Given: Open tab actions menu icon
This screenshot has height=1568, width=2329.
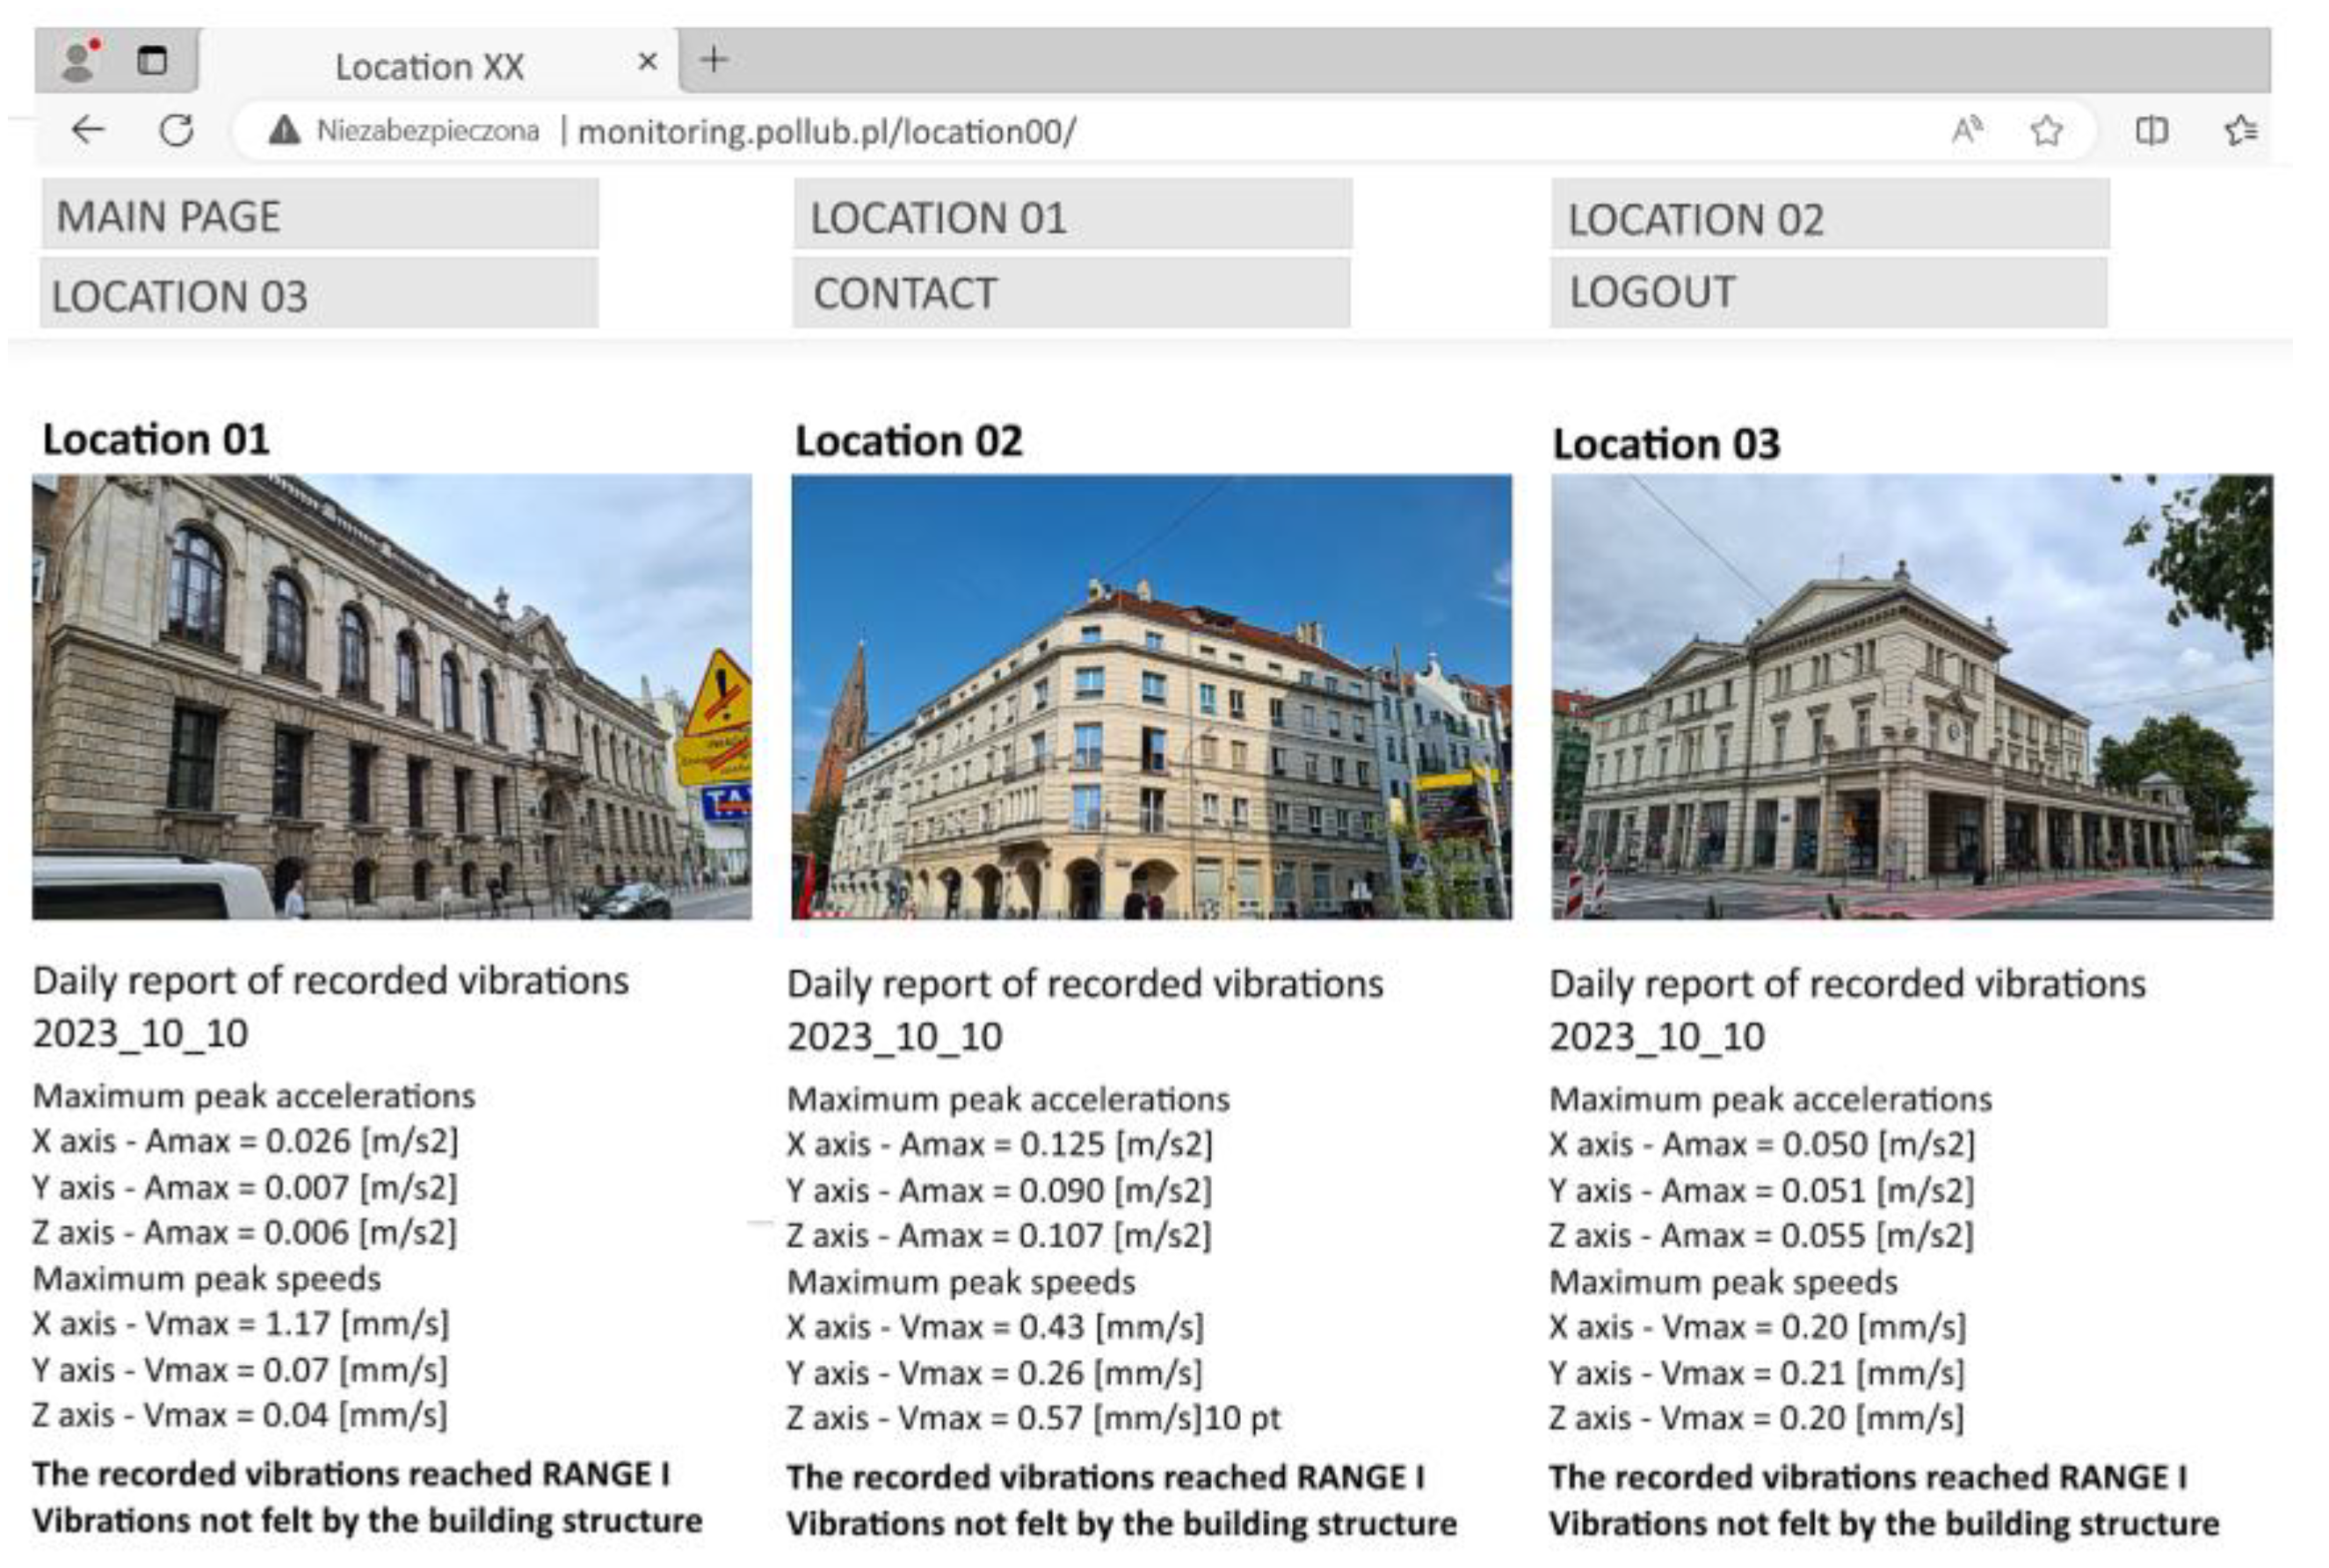Looking at the screenshot, I should (152, 61).
